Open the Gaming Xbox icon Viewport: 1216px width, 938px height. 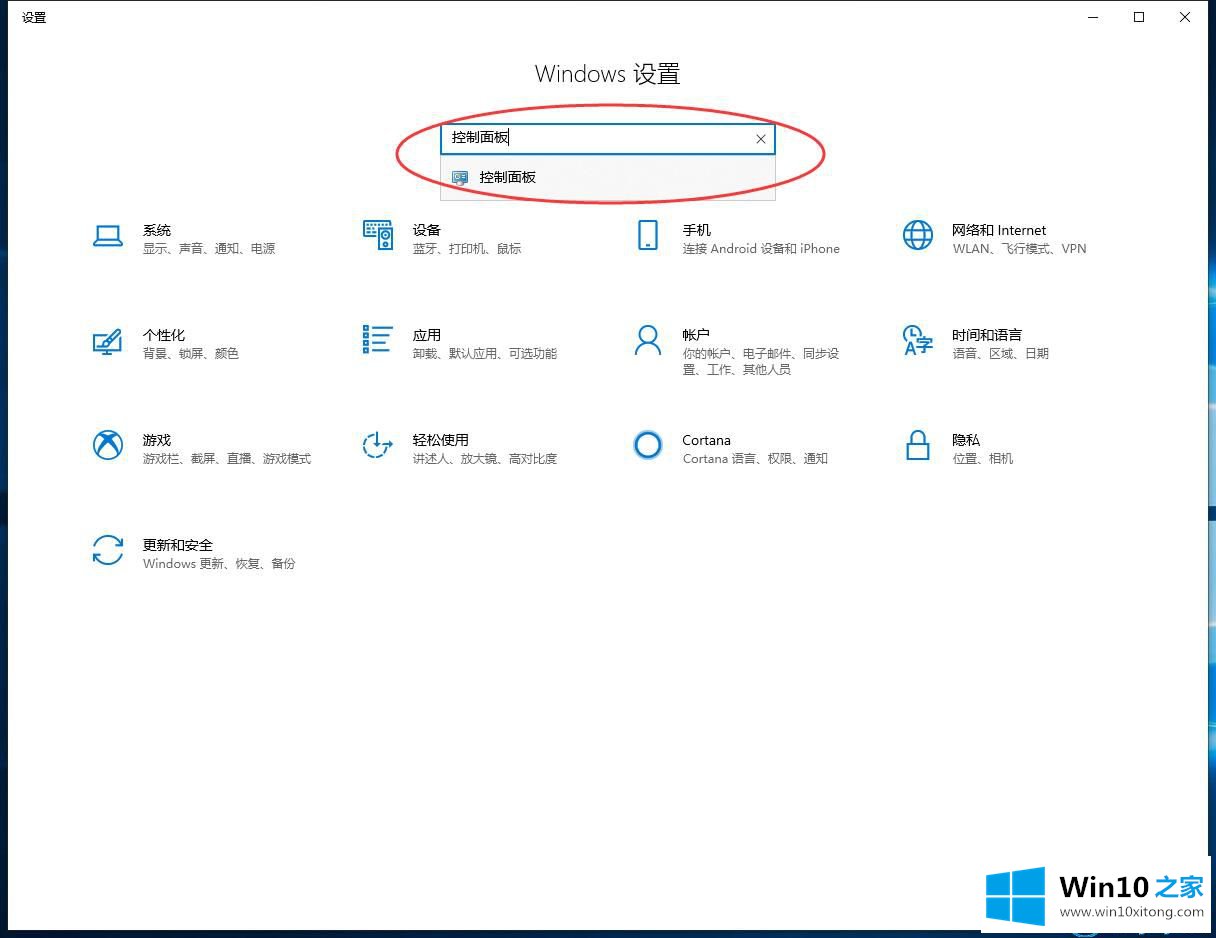(108, 445)
